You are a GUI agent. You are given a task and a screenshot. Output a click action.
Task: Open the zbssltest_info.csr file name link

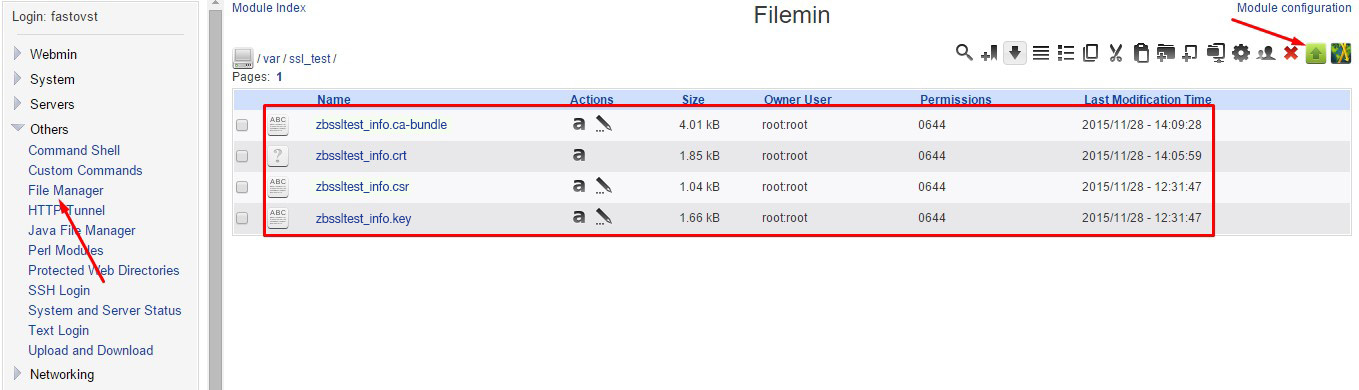(362, 186)
